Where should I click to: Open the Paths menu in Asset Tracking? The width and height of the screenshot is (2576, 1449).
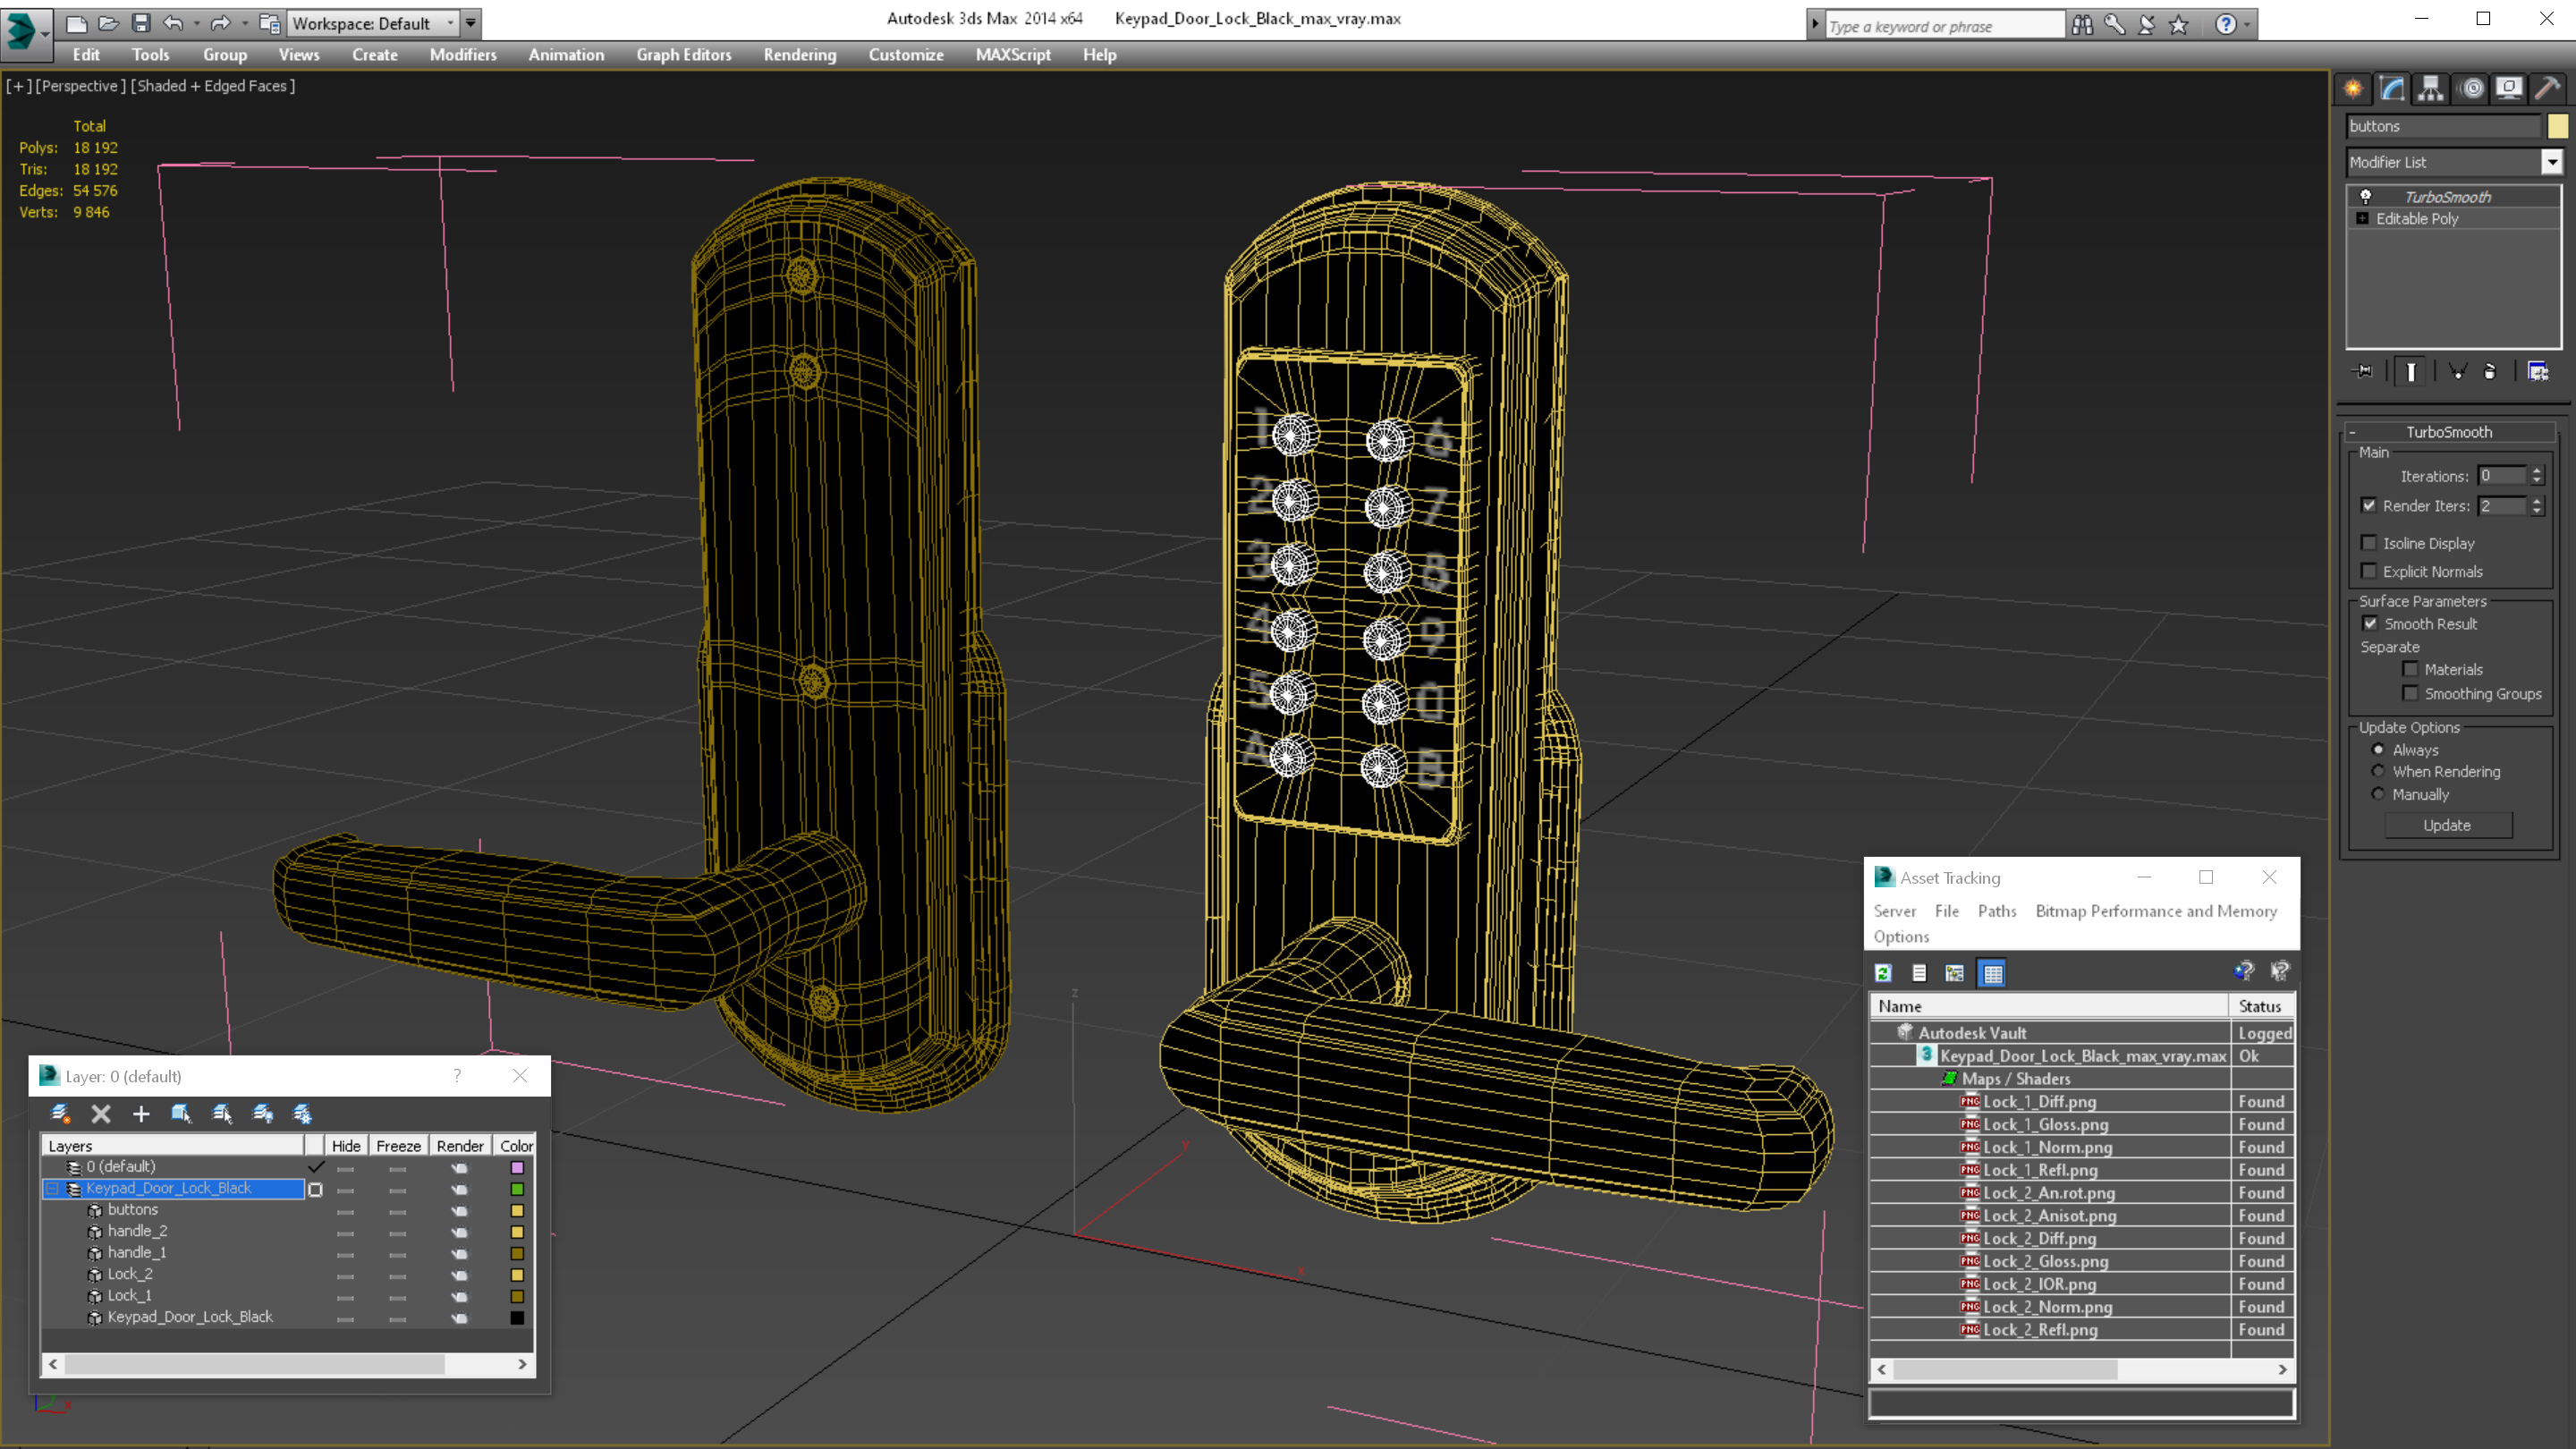[x=1996, y=911]
